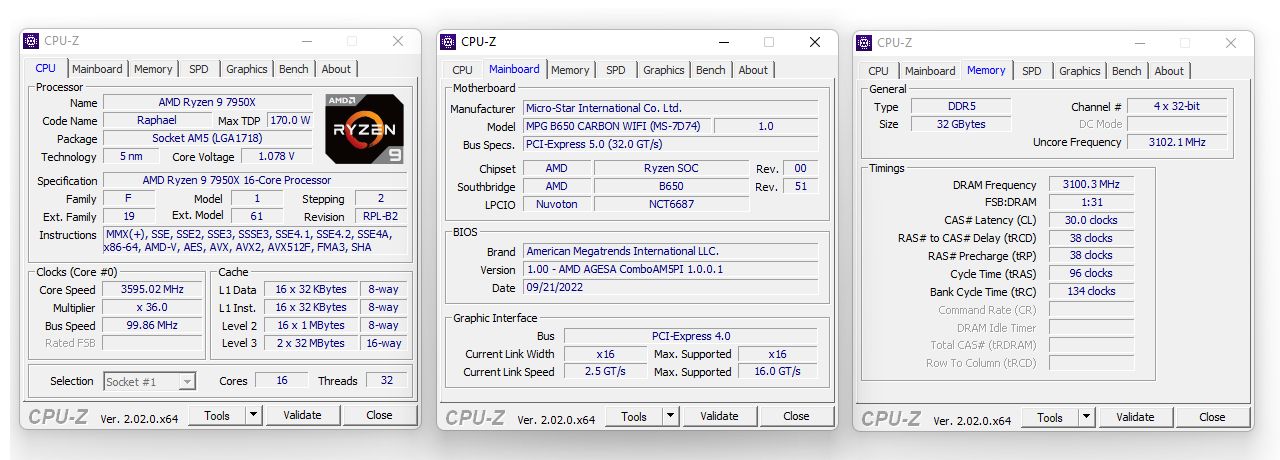Image resolution: width=1280 pixels, height=460 pixels.
Task: Go to Bench tab in the Memory window
Action: (x=1127, y=71)
